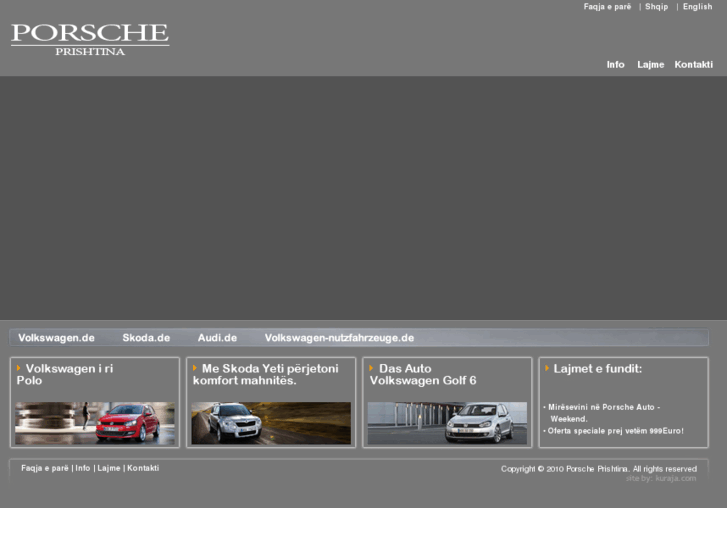
Task: Go to Faqja e parë in footer
Action: (x=45, y=468)
